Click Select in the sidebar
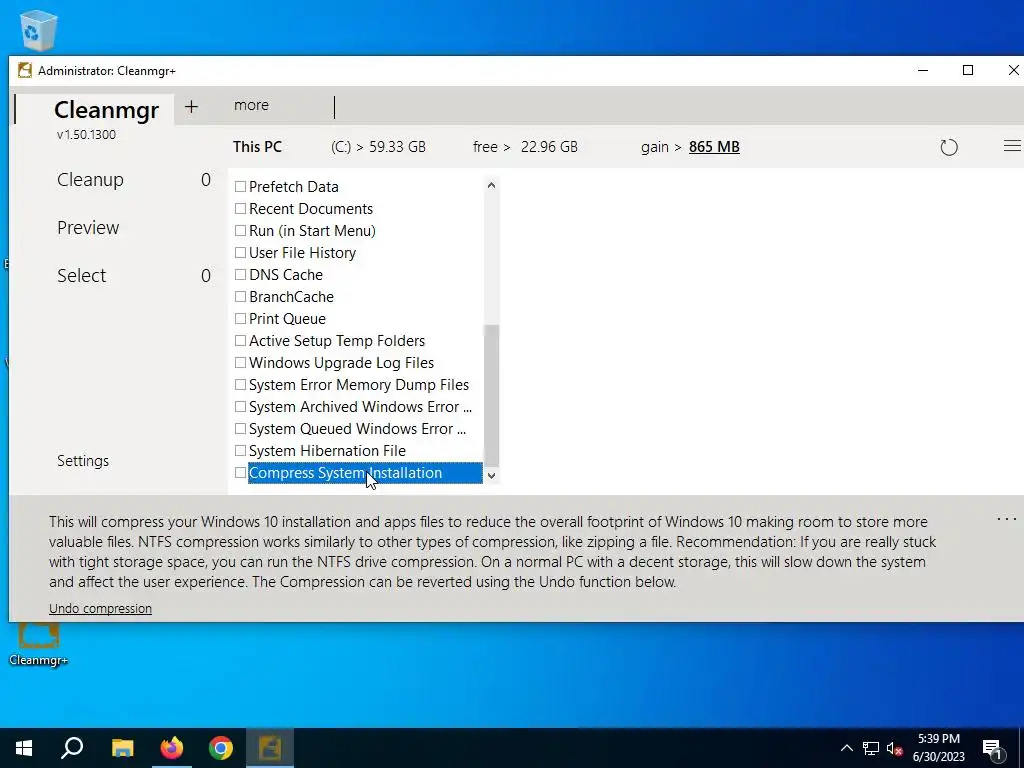The height and width of the screenshot is (768, 1024). click(x=81, y=276)
